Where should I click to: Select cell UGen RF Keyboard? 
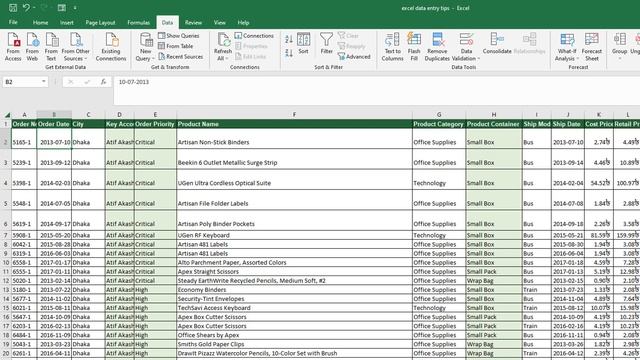(x=294, y=235)
